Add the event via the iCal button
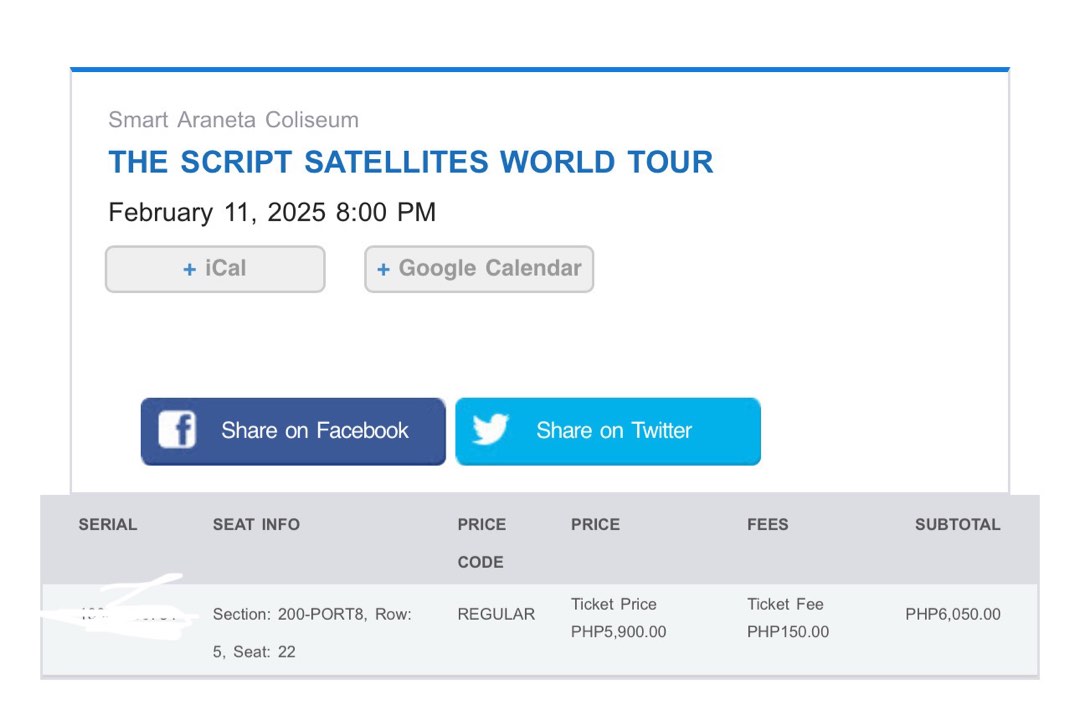This screenshot has height=711, width=1080. (214, 269)
